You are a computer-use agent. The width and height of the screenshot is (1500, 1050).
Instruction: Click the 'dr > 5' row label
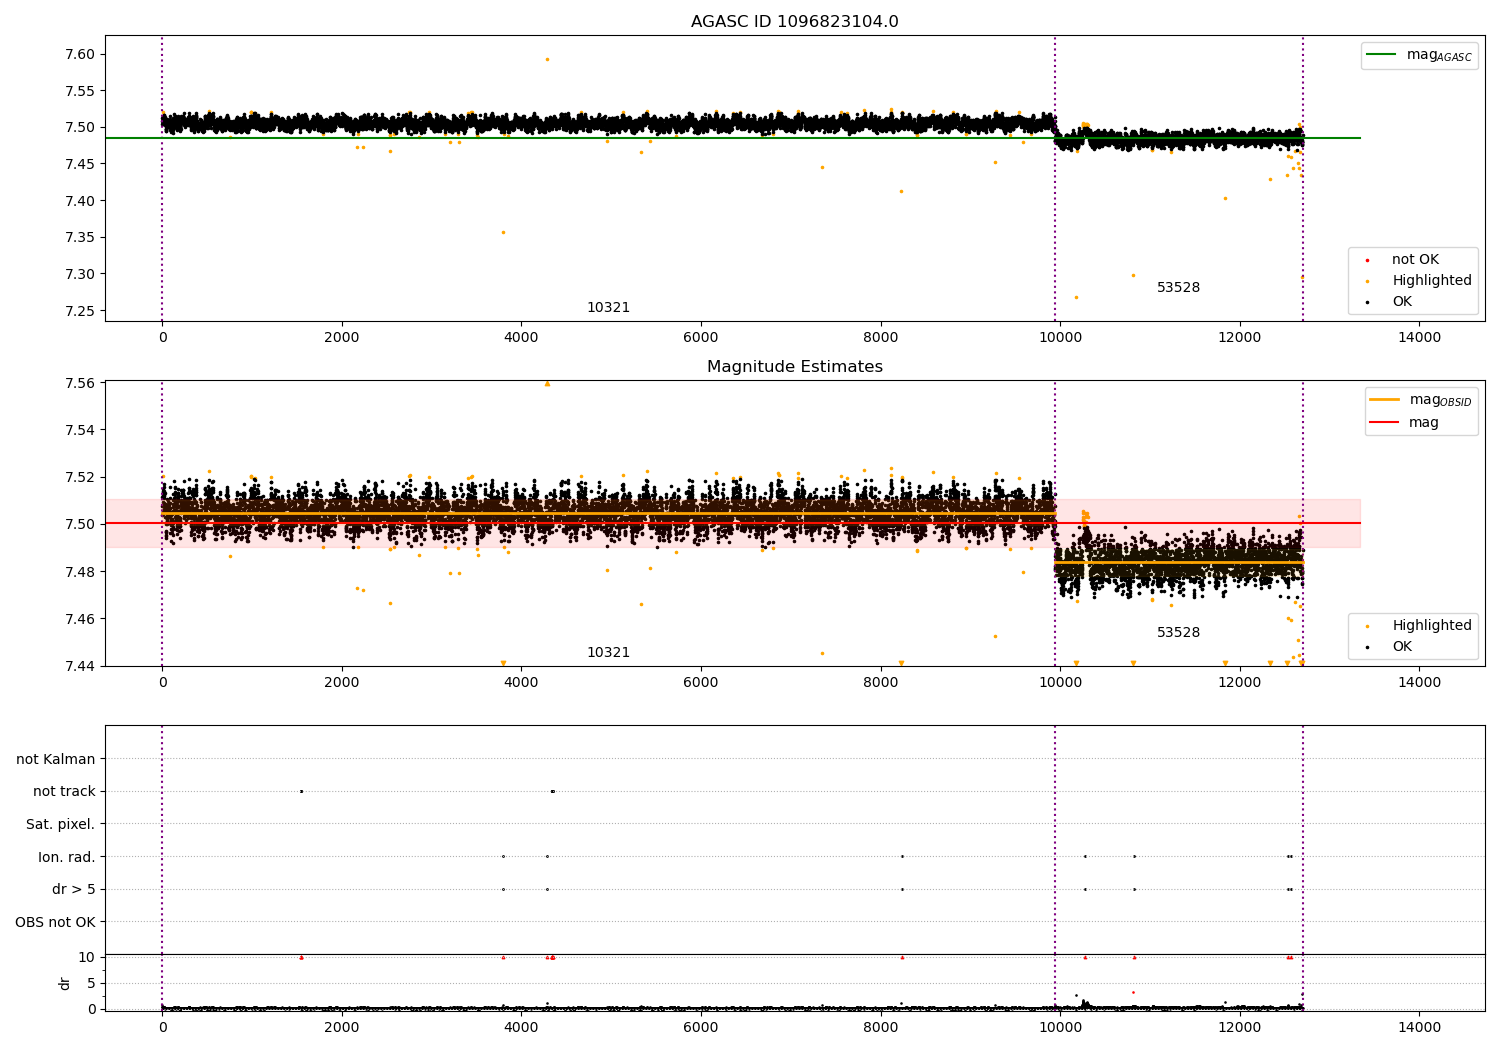coord(74,889)
